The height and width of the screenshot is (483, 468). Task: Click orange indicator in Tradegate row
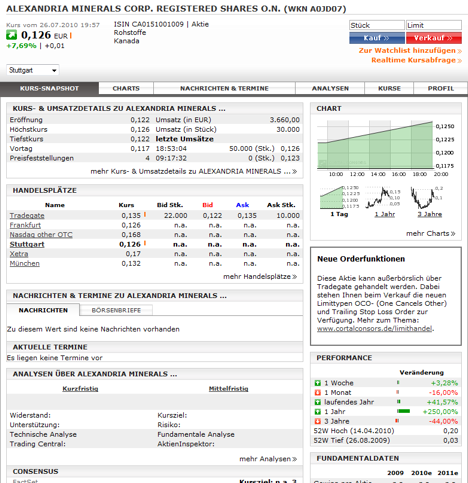(x=145, y=215)
